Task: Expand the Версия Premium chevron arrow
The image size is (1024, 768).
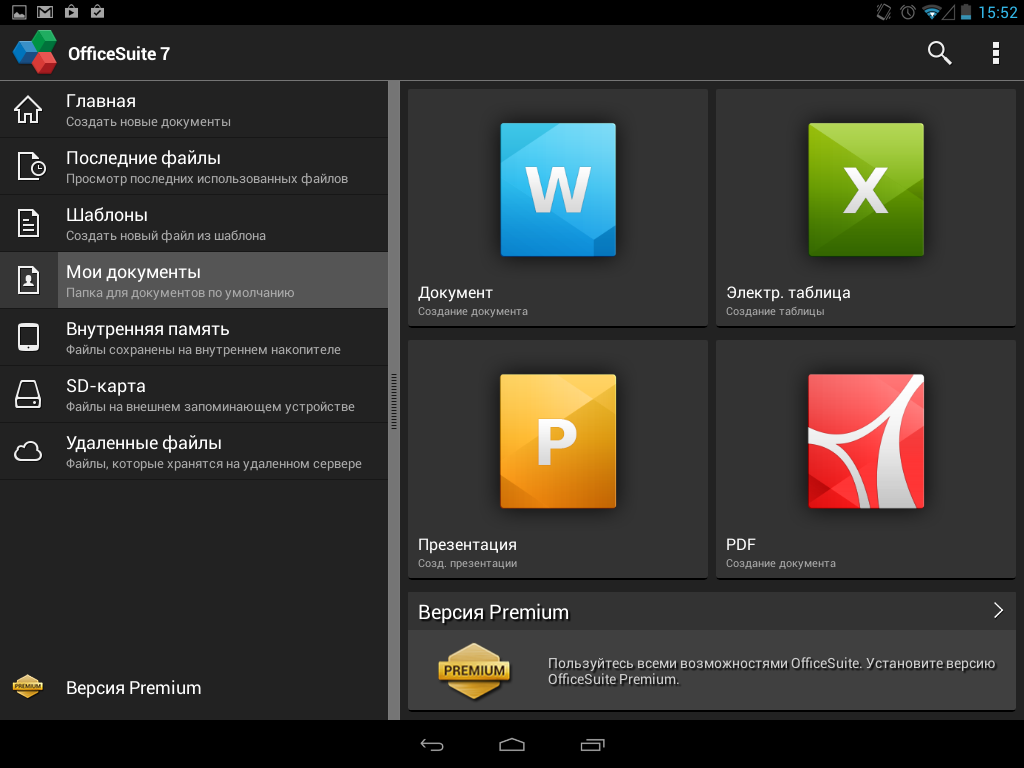Action: (998, 611)
